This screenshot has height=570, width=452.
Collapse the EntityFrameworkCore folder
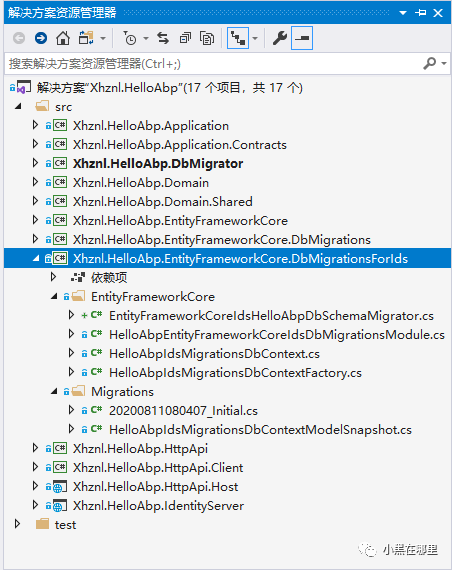tap(54, 297)
